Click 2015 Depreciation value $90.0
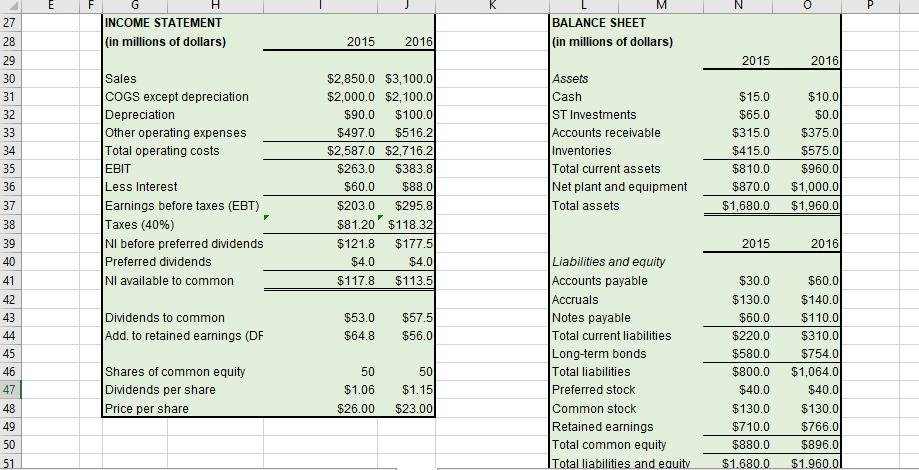This screenshot has width=919, height=470. (356, 114)
